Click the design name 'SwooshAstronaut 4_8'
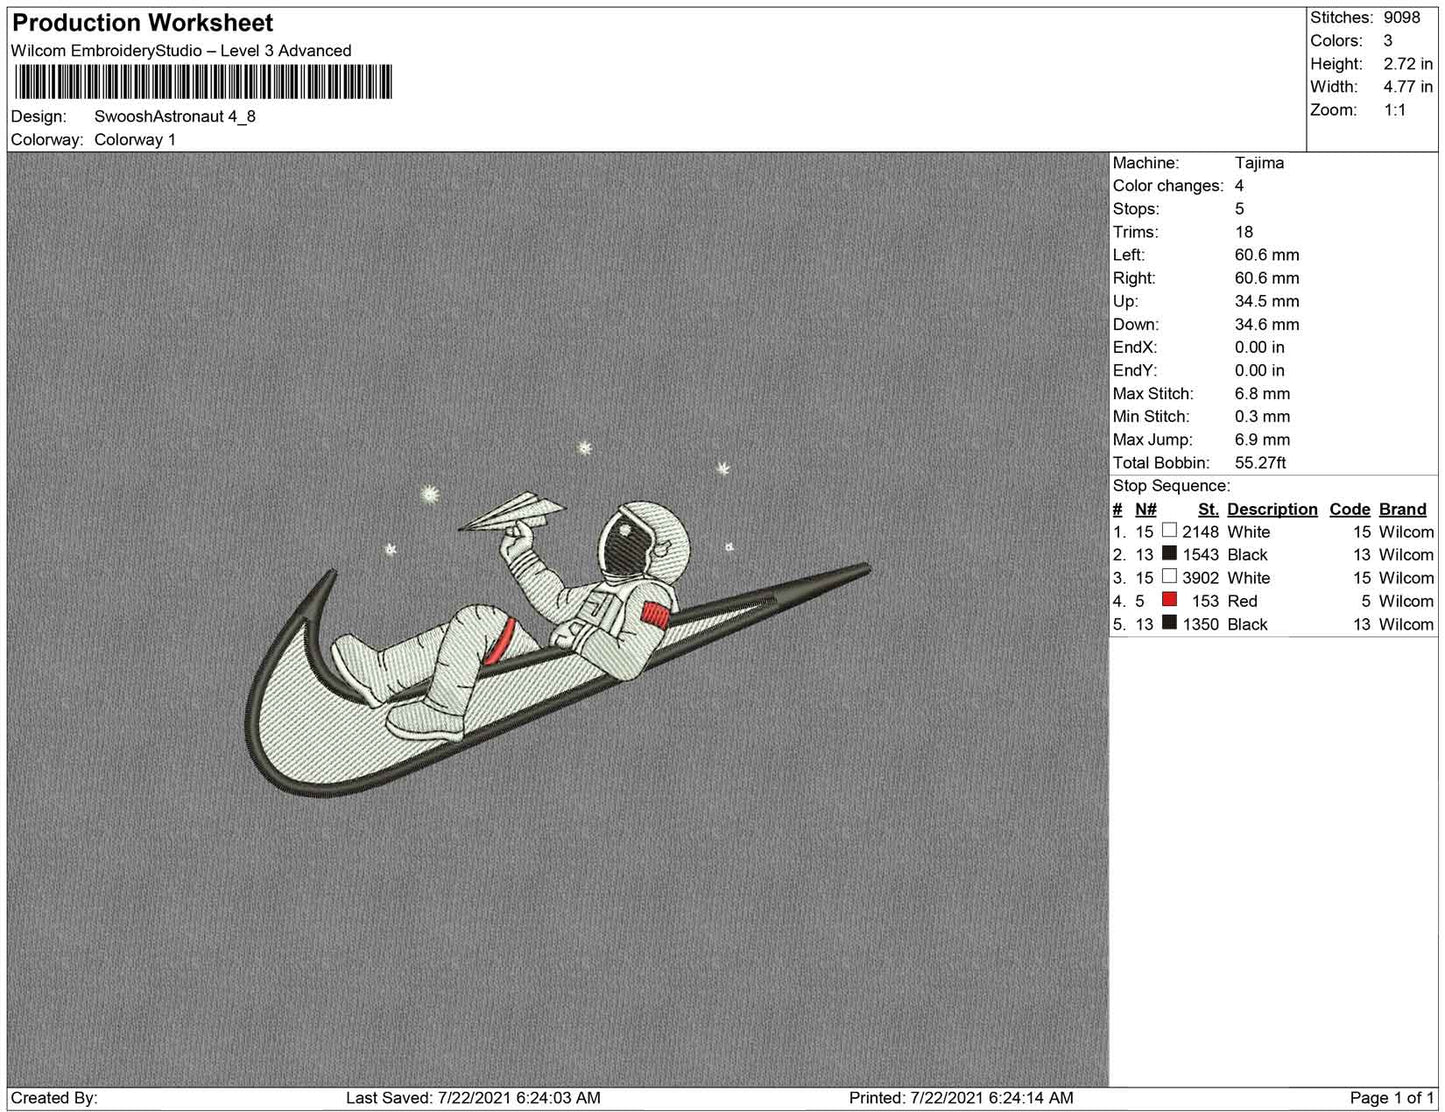This screenshot has height=1112, width=1445. (175, 116)
